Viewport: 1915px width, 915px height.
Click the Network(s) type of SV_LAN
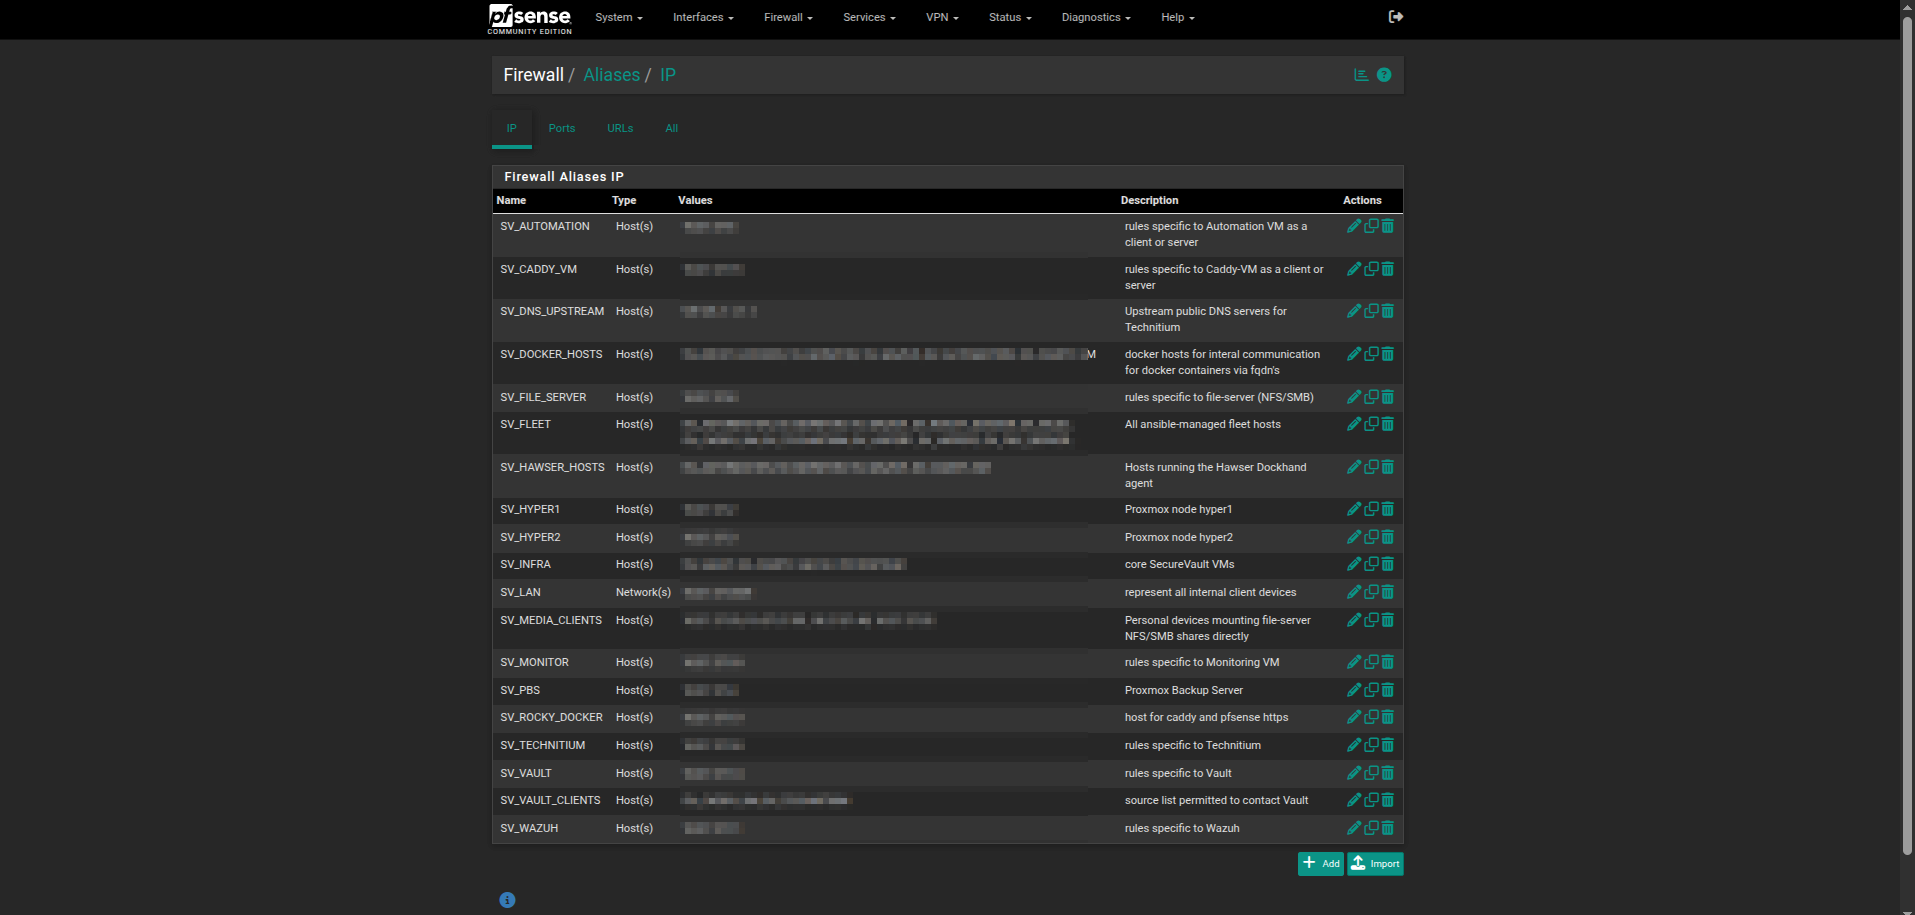[x=643, y=592]
